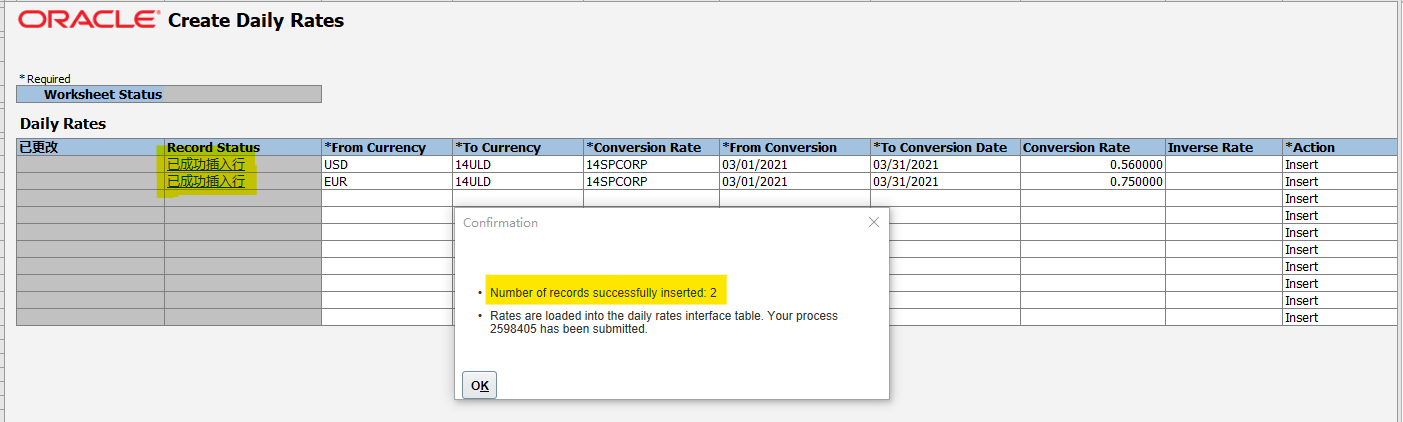Viewport: 1403px width, 422px height.
Task: Click the 0.560000 conversion rate cell
Action: [1092, 164]
